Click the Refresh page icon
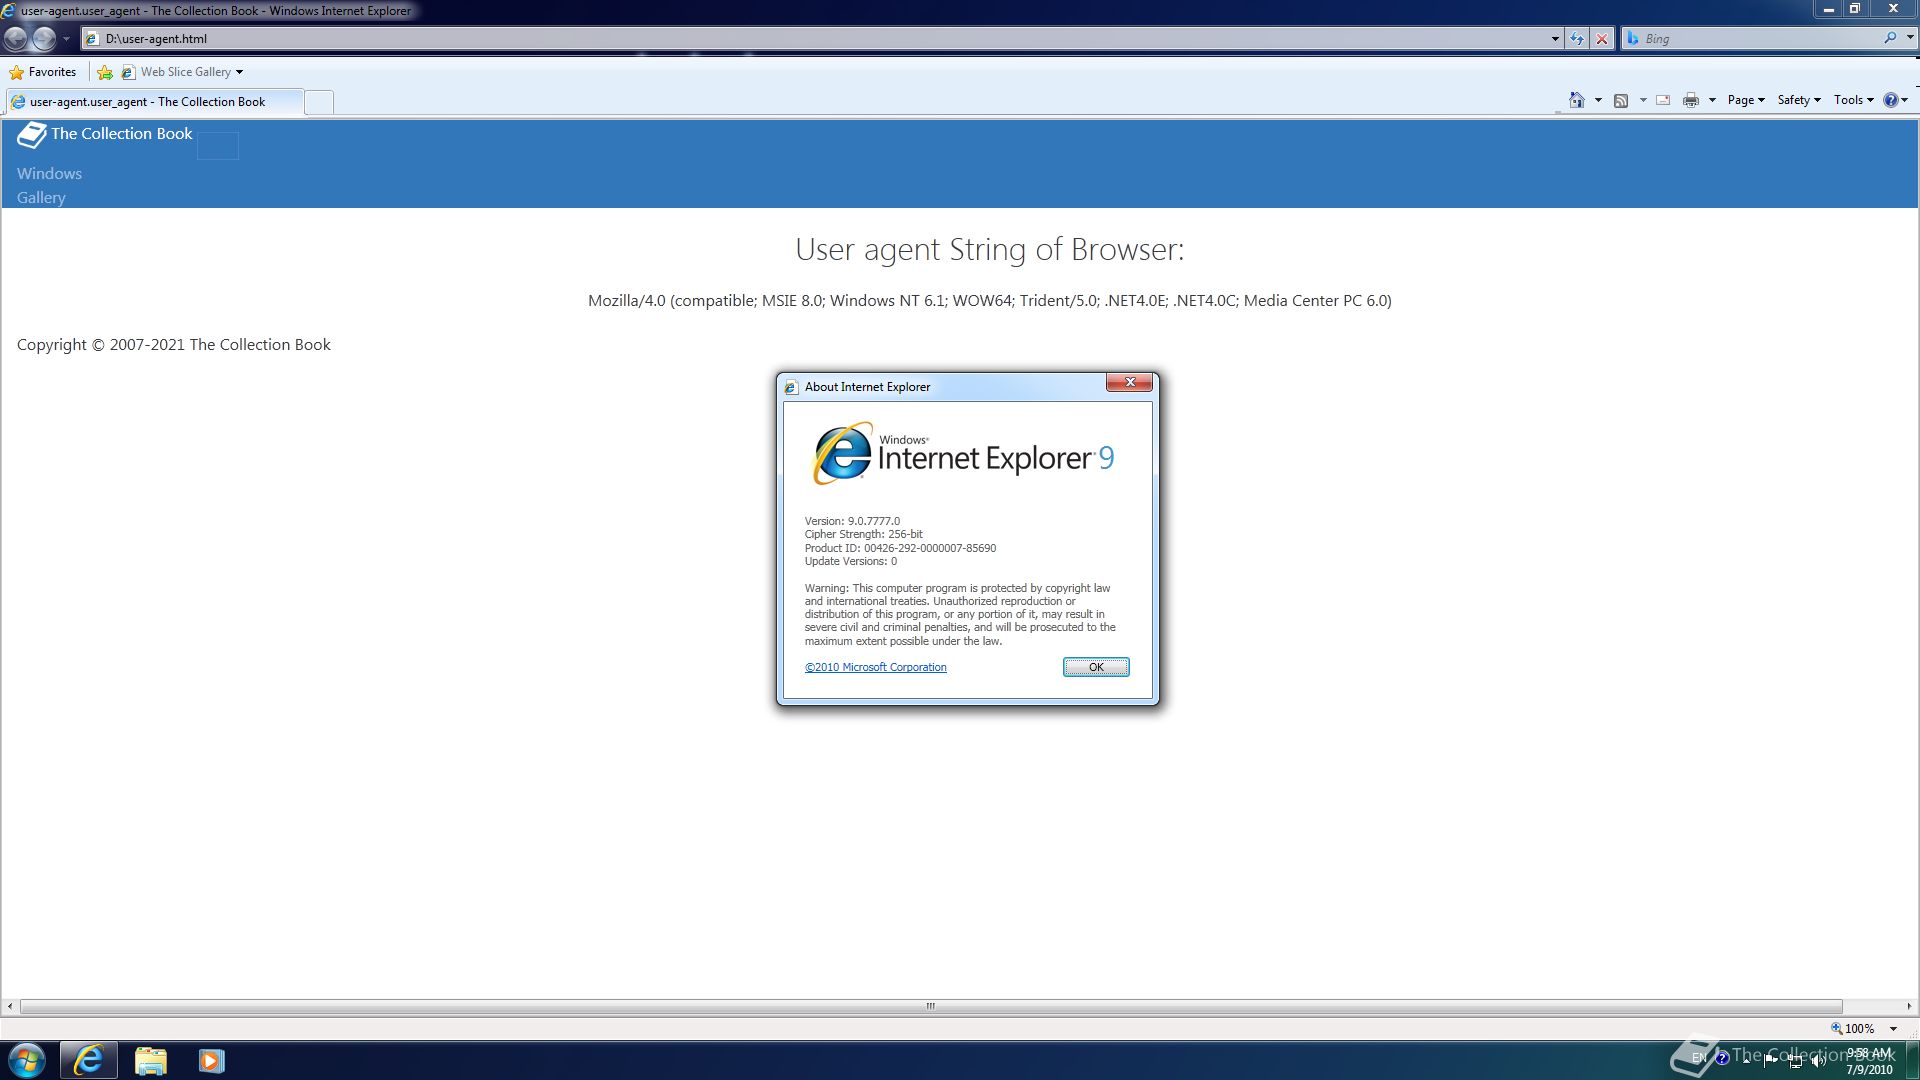Screen dimensions: 1920x1080 coord(1577,39)
